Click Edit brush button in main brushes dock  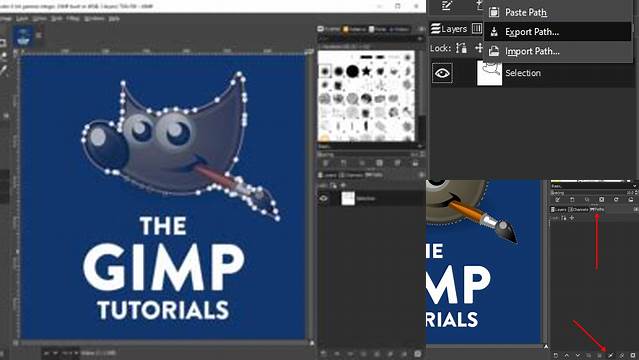[x=325, y=163]
